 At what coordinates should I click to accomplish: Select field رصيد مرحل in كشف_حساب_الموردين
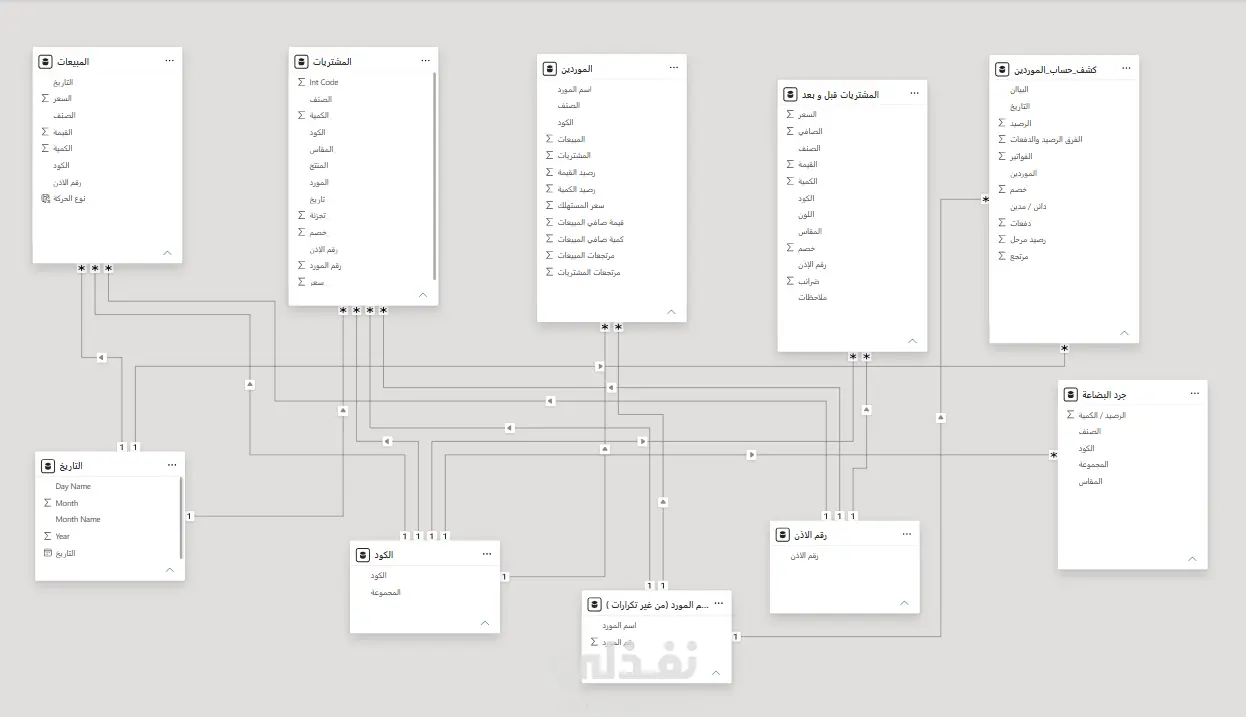[x=1028, y=240]
